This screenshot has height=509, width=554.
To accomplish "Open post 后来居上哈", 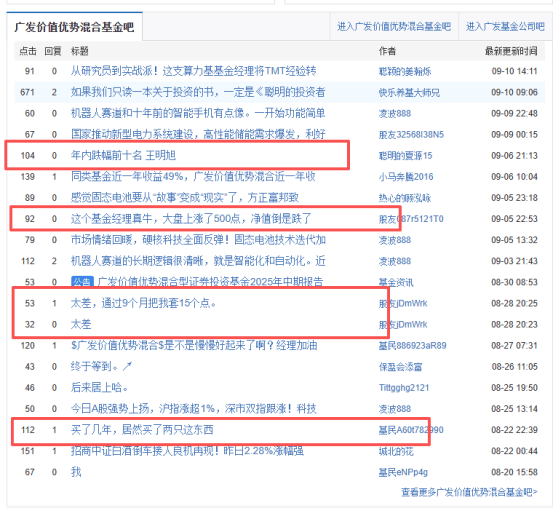I will tap(99, 387).
